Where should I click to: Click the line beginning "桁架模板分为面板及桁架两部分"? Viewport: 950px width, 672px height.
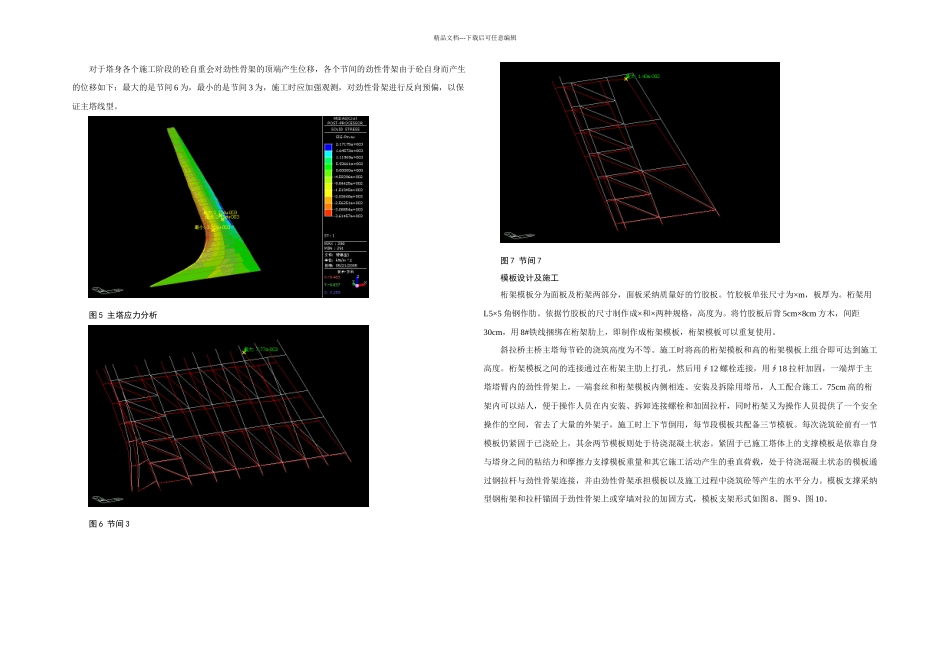coord(686,294)
